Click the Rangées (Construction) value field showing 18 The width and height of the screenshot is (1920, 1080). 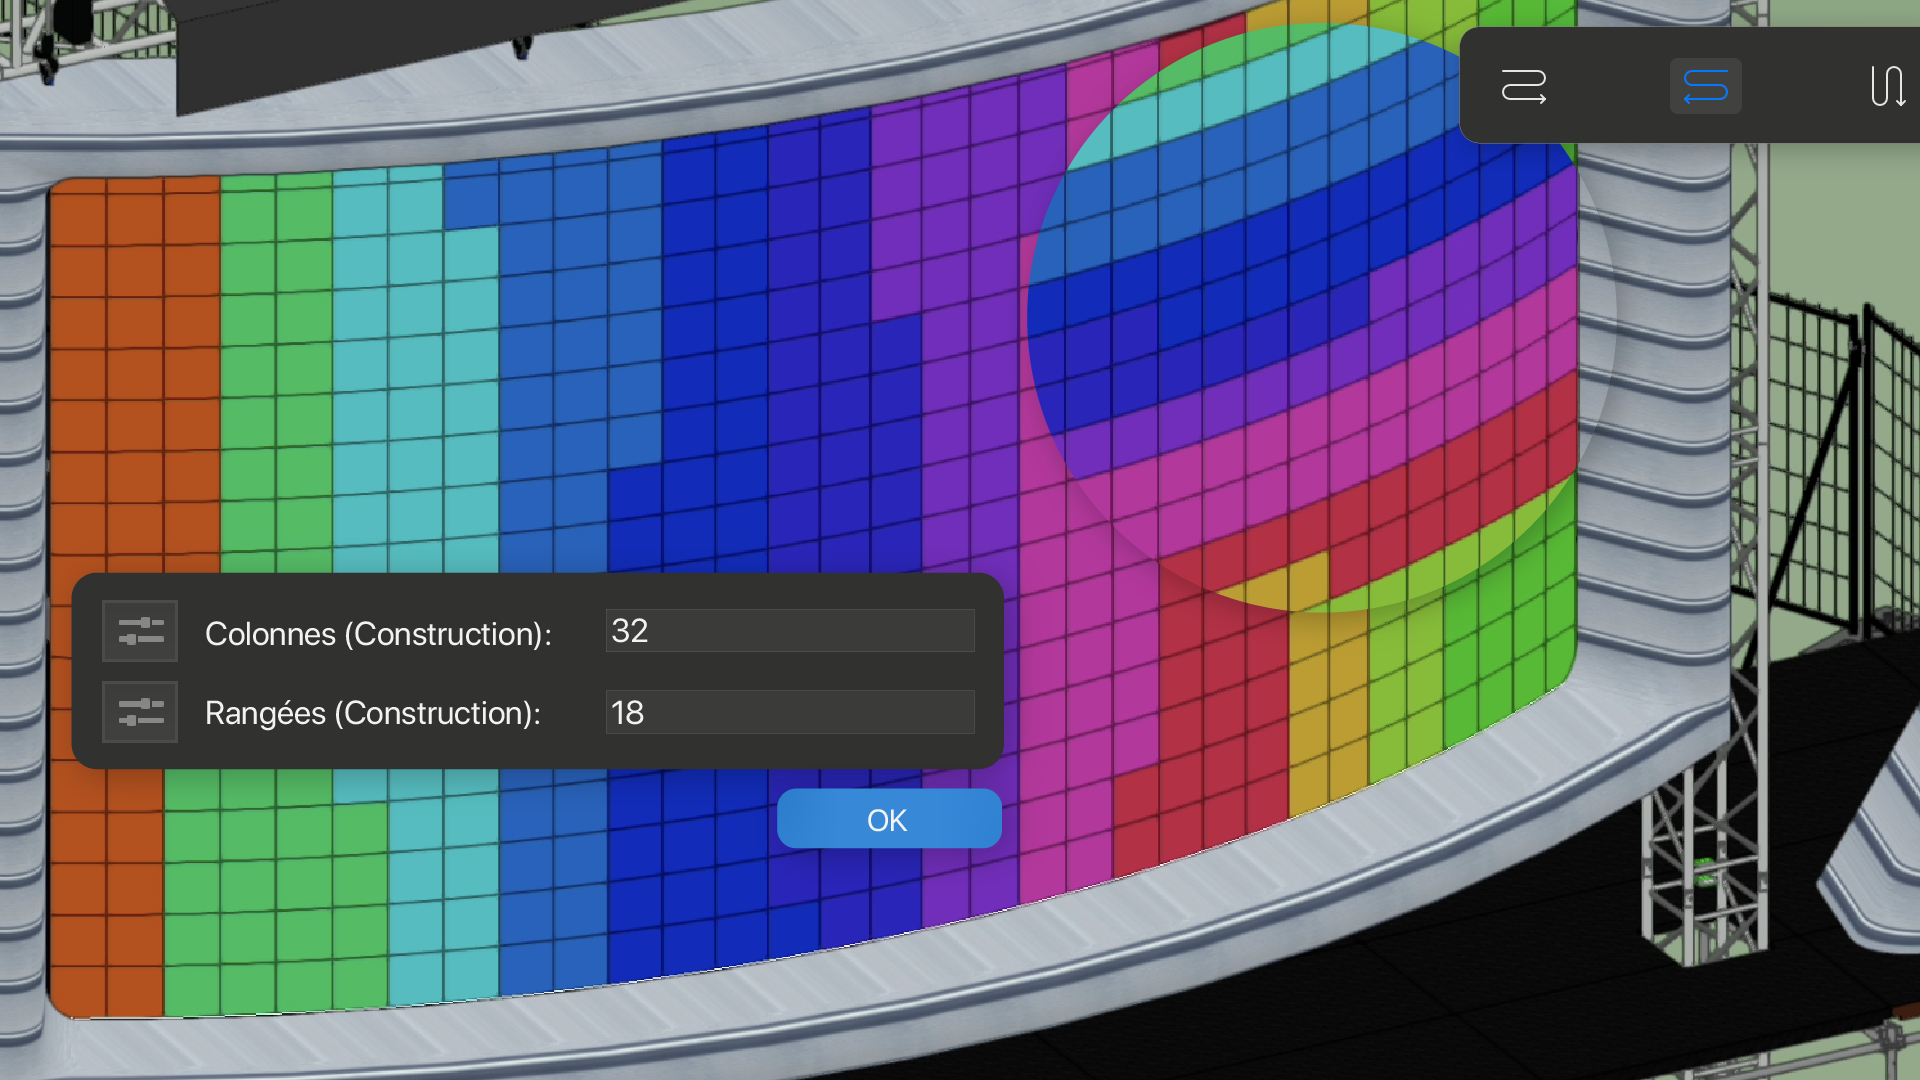point(789,712)
